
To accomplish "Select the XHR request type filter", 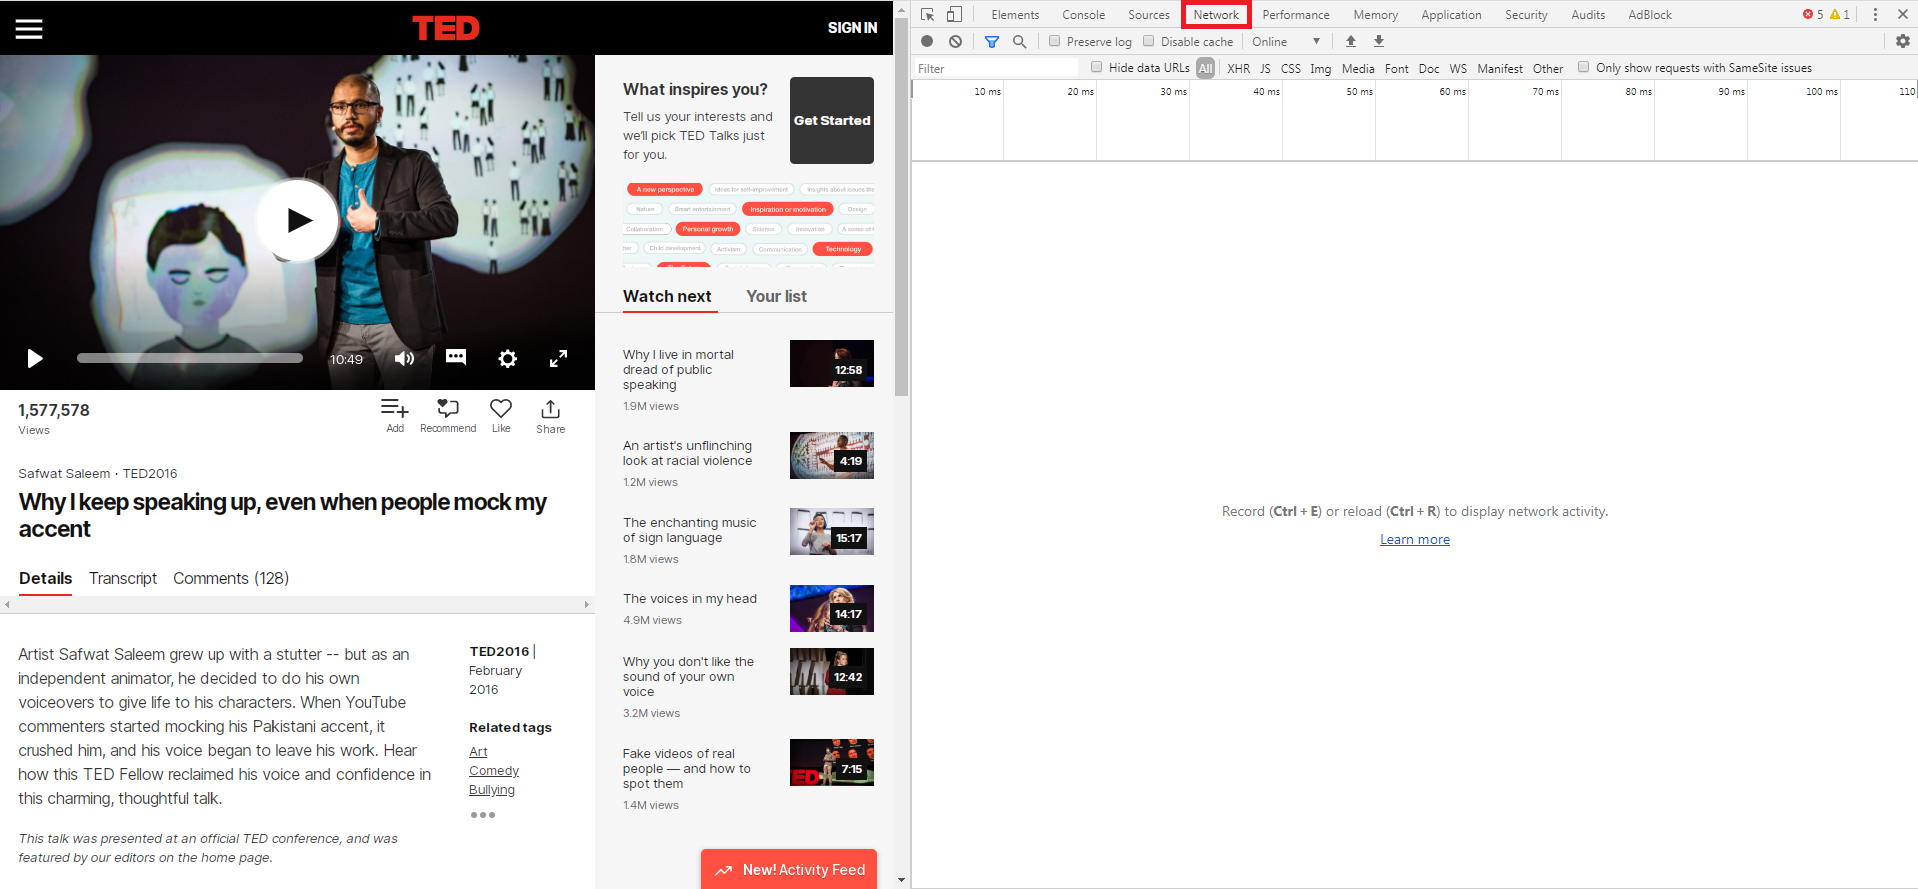I will 1238,68.
